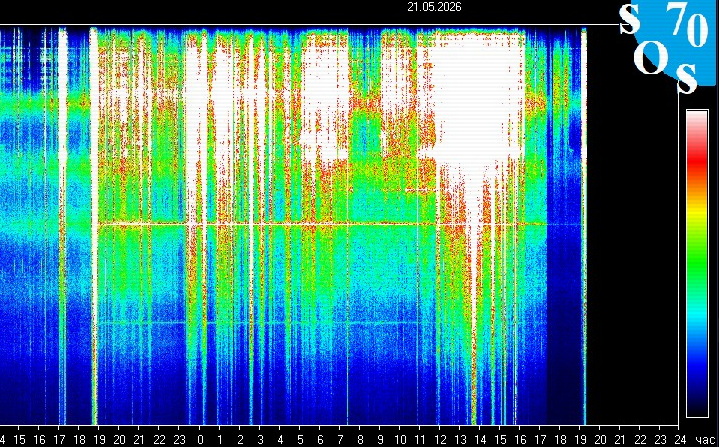
Task: Click the SOS 70 logo badge
Action: (x=669, y=45)
